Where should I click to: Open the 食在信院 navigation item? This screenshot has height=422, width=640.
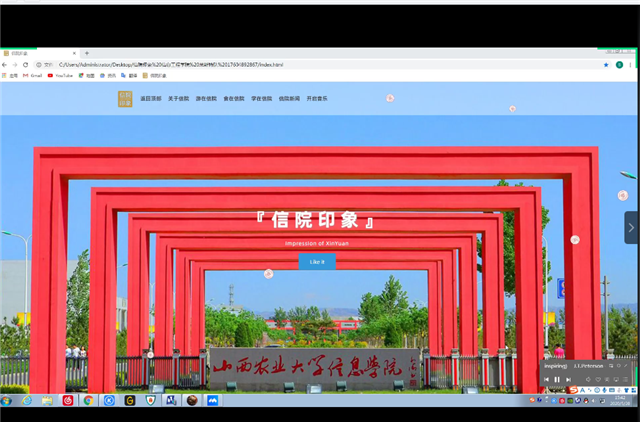tap(234, 98)
